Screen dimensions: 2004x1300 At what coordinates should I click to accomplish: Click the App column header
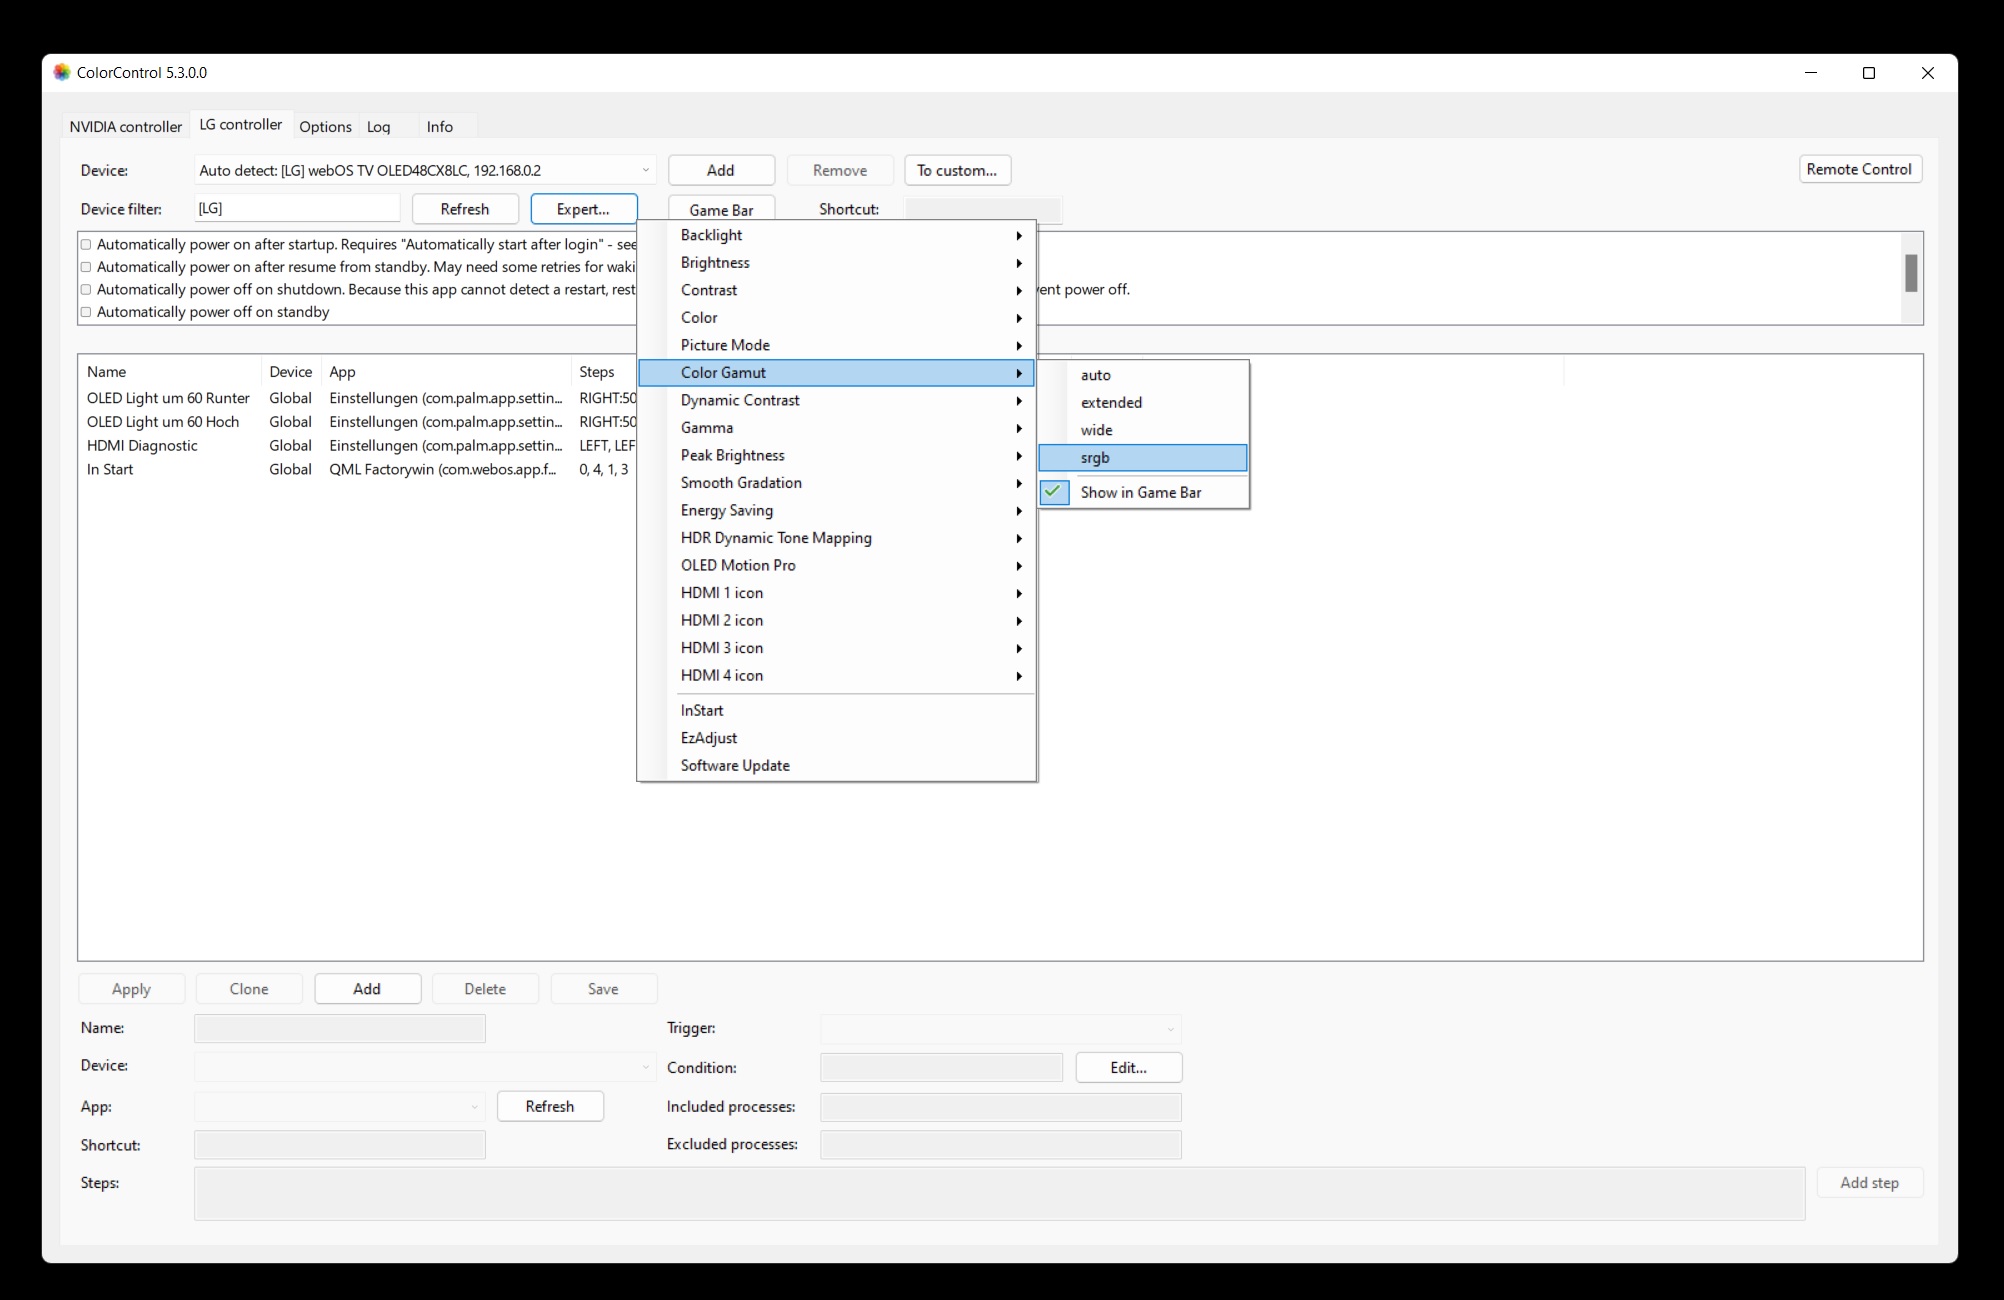pyautogui.click(x=446, y=371)
